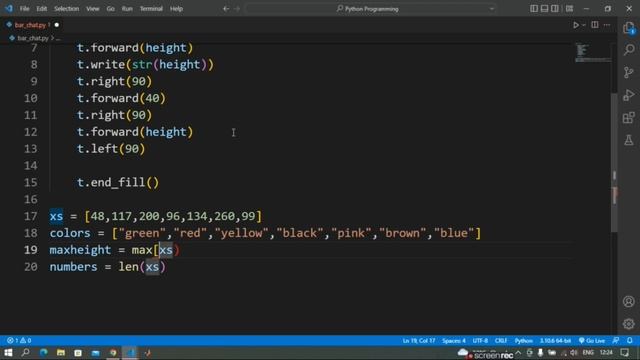Open the Mail app from the taskbar
640x360 pixels.
96,353
